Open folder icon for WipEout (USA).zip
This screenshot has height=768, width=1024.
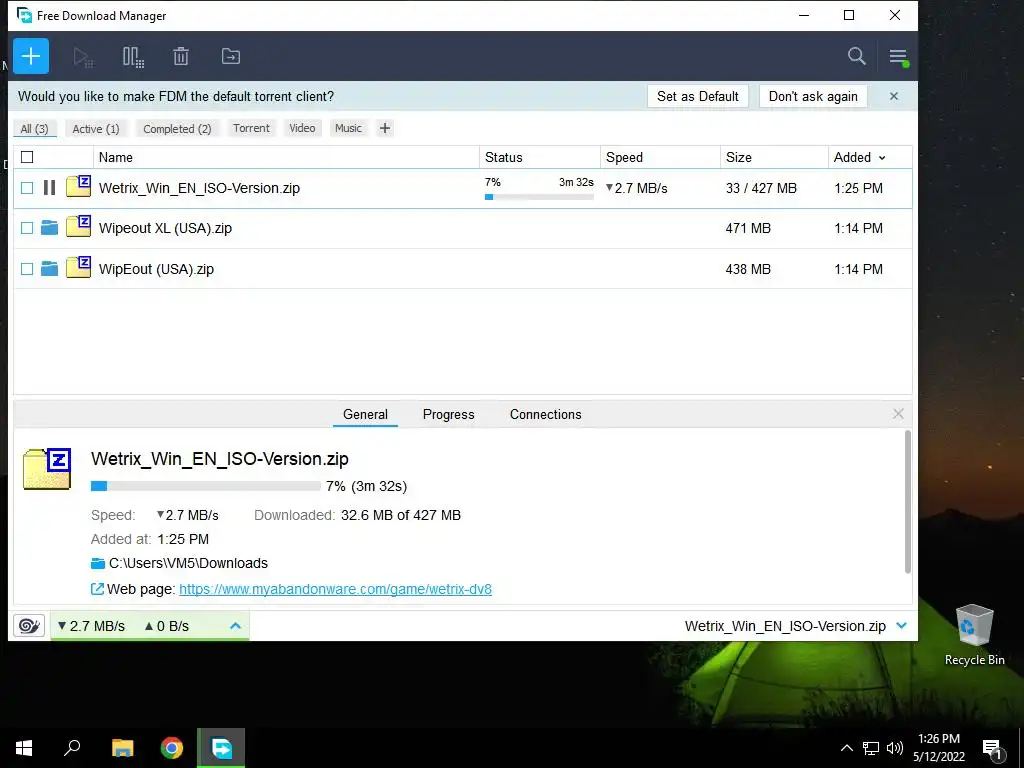pos(49,268)
